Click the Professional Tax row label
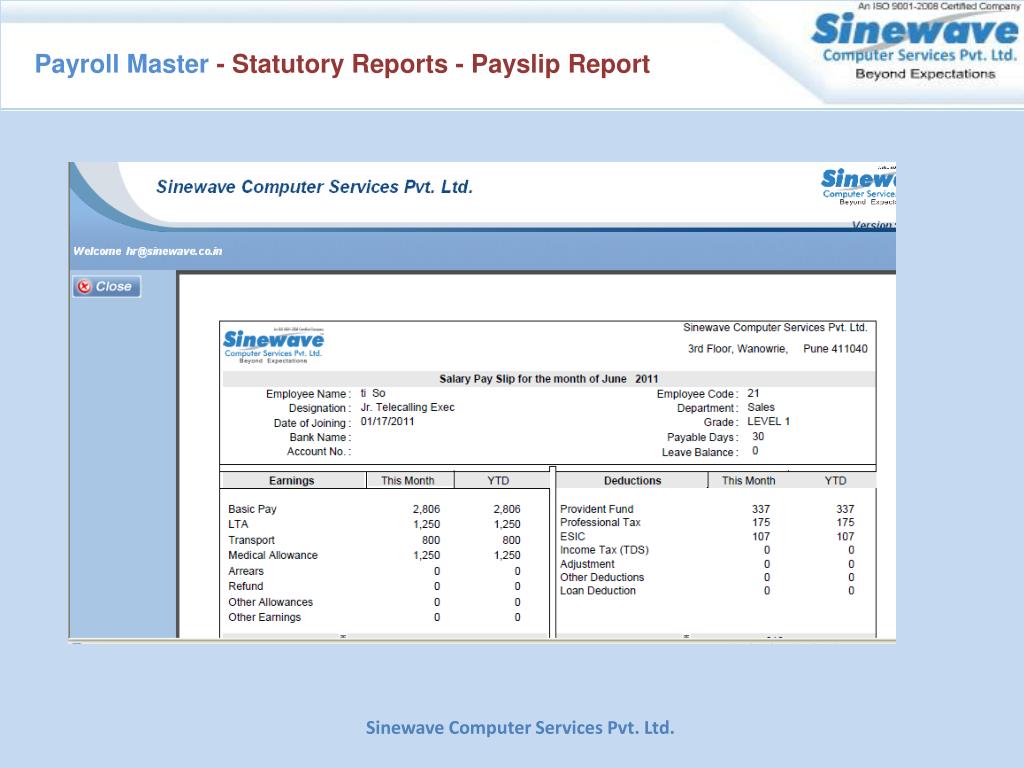 coord(600,522)
